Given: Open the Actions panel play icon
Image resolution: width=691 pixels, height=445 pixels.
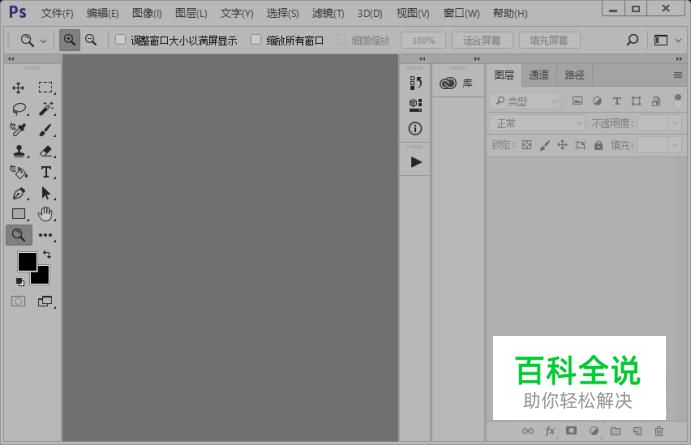Looking at the screenshot, I should pos(416,162).
